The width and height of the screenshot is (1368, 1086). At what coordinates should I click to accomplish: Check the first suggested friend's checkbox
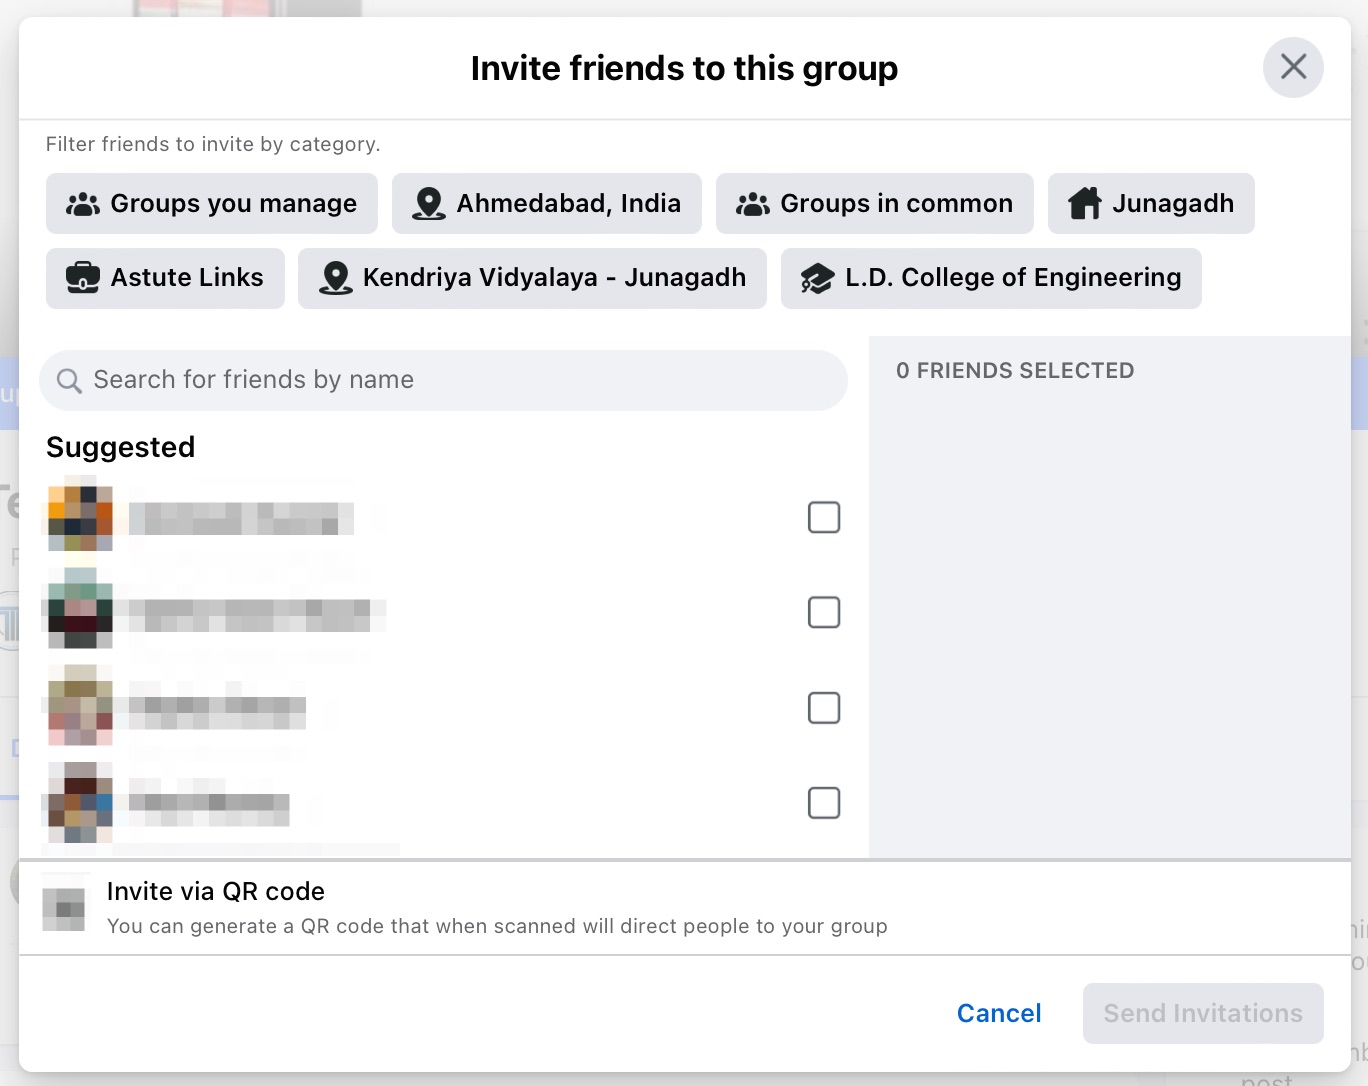tap(824, 517)
